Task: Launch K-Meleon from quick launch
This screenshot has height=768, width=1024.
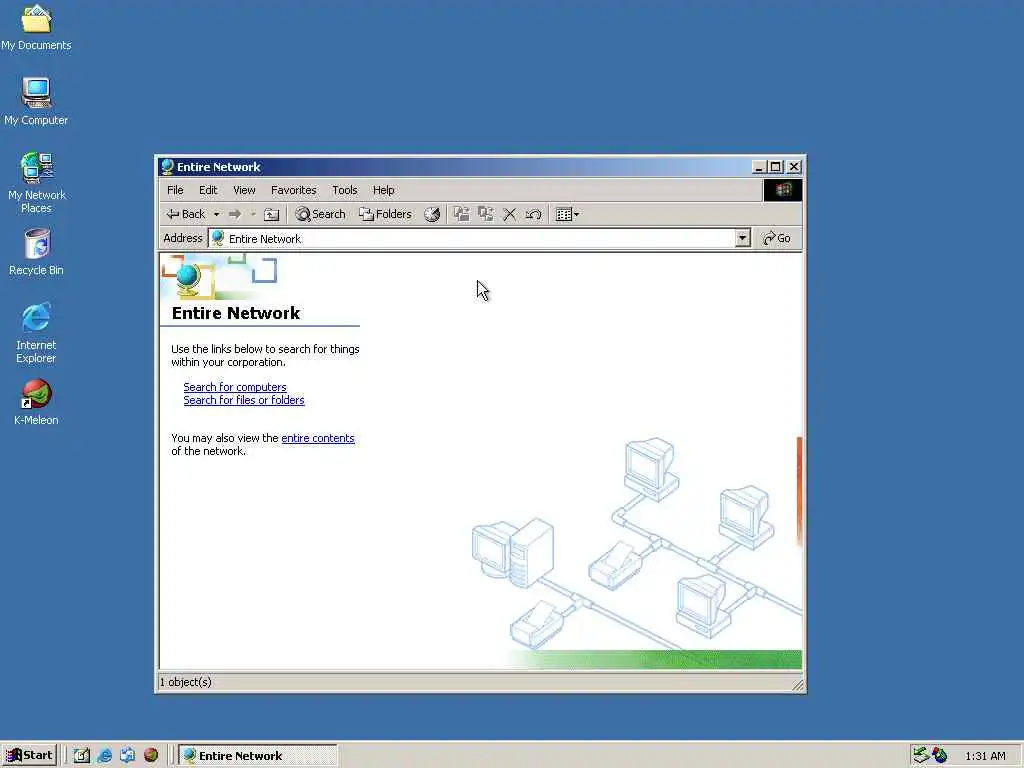Action: pyautogui.click(x=151, y=756)
